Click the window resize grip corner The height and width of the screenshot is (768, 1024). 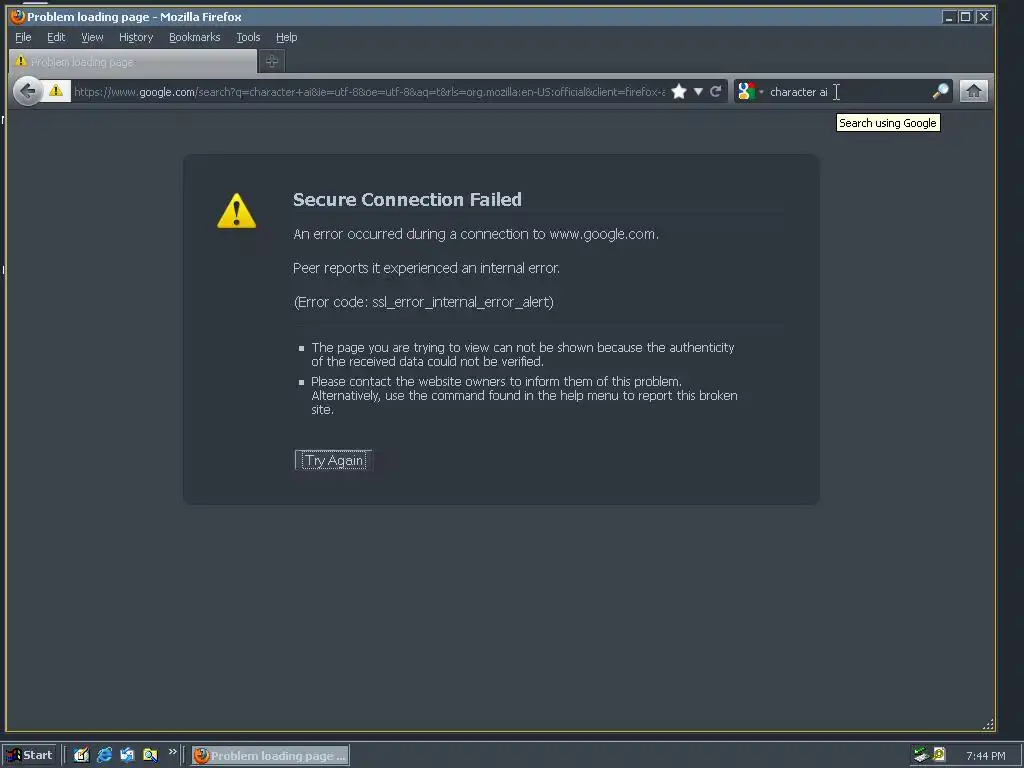[x=988, y=724]
